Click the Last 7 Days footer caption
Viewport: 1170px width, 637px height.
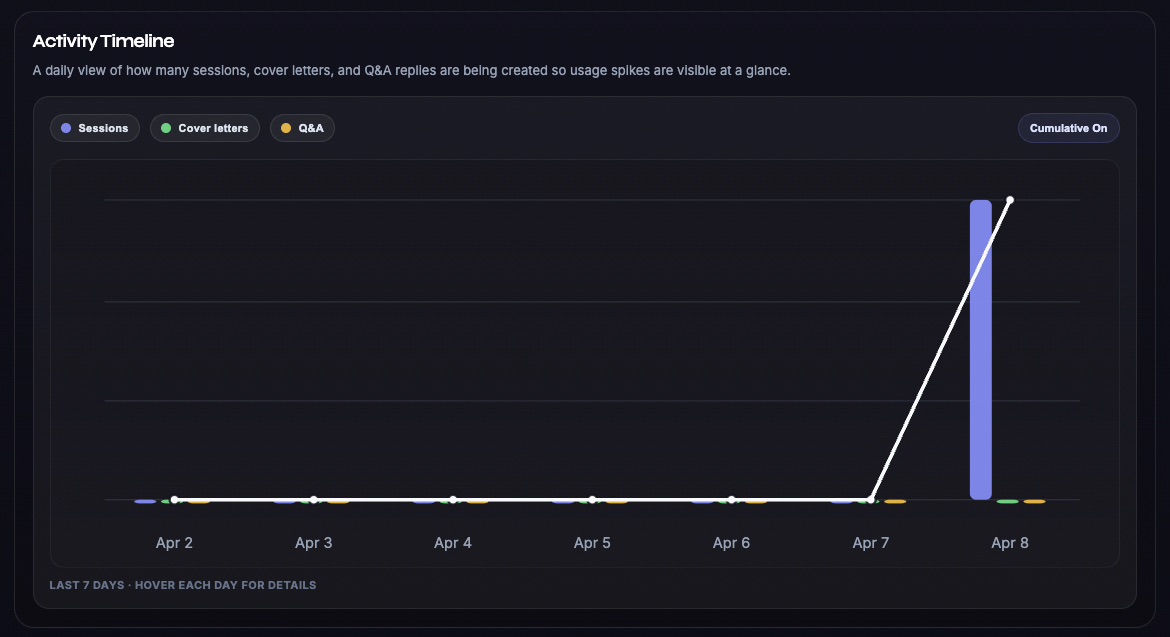click(183, 585)
